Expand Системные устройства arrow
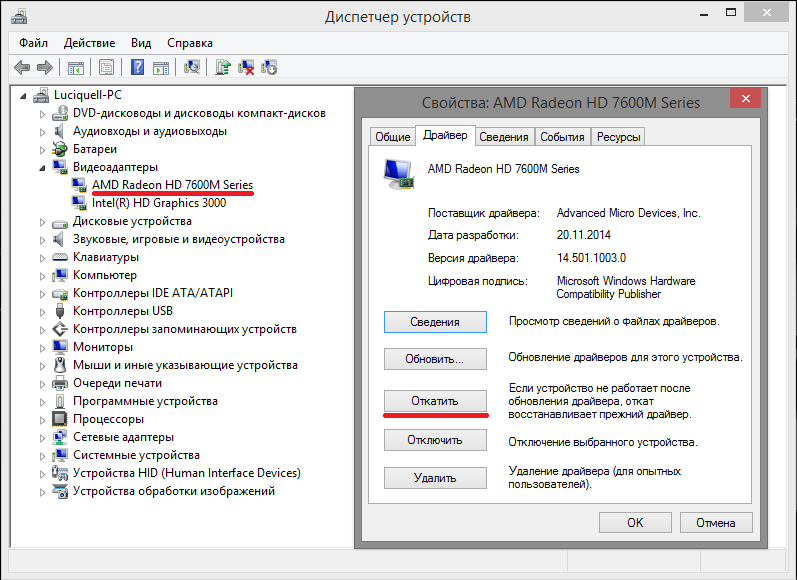 click(42, 455)
